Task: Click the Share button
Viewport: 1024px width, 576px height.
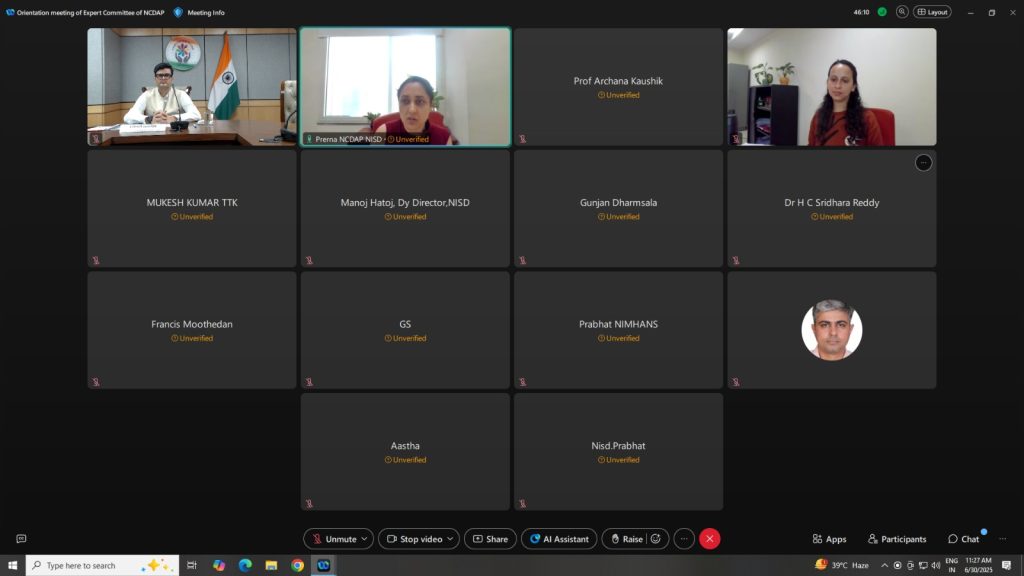Action: click(490, 539)
